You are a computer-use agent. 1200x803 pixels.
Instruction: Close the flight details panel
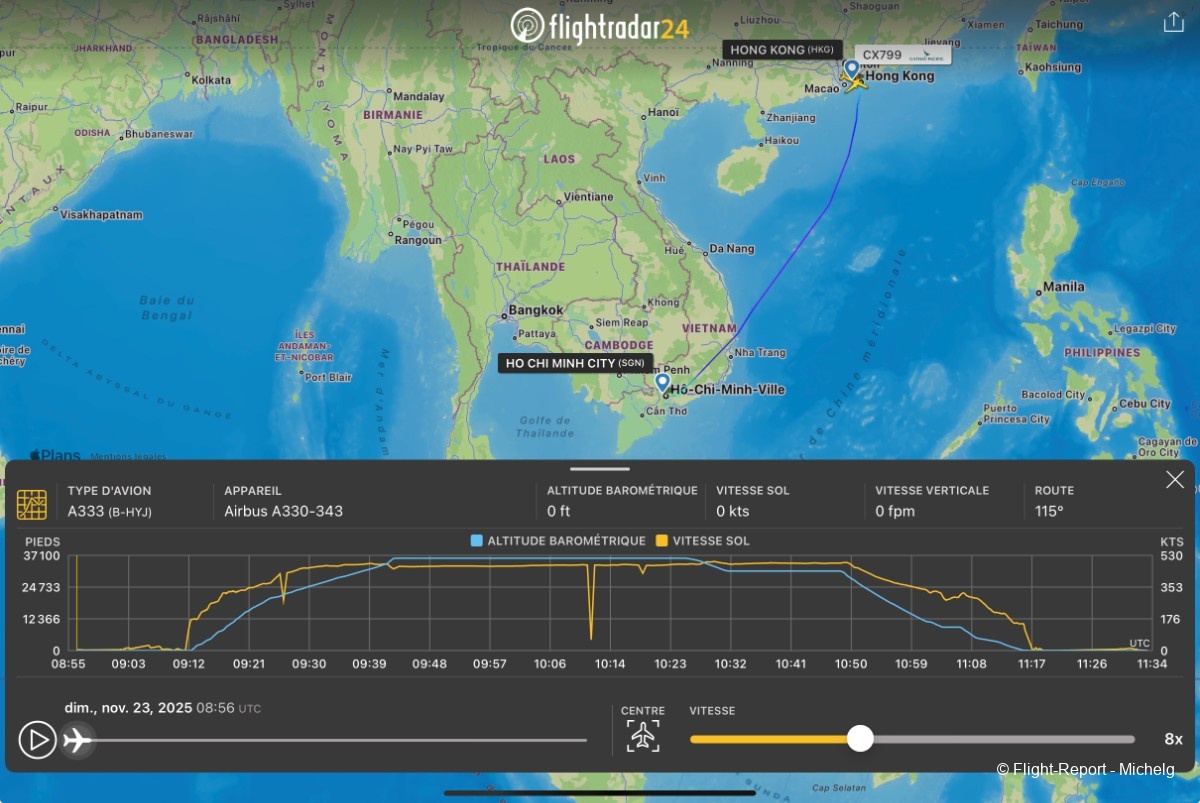pos(1175,480)
